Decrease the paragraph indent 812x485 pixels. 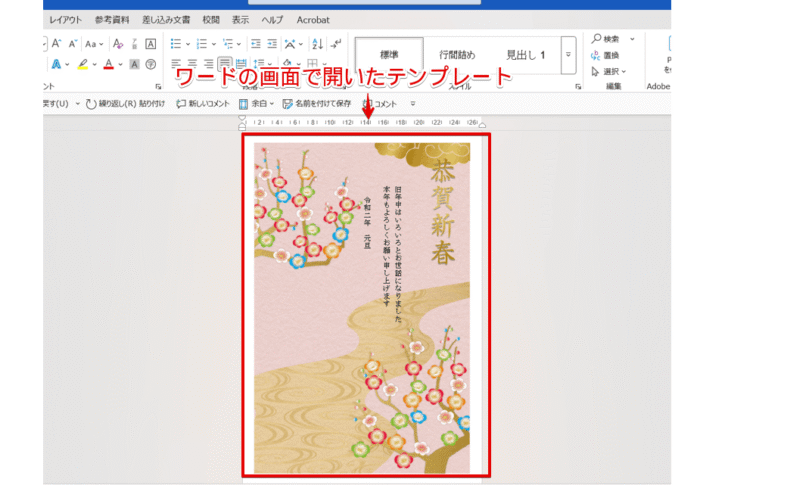point(255,44)
